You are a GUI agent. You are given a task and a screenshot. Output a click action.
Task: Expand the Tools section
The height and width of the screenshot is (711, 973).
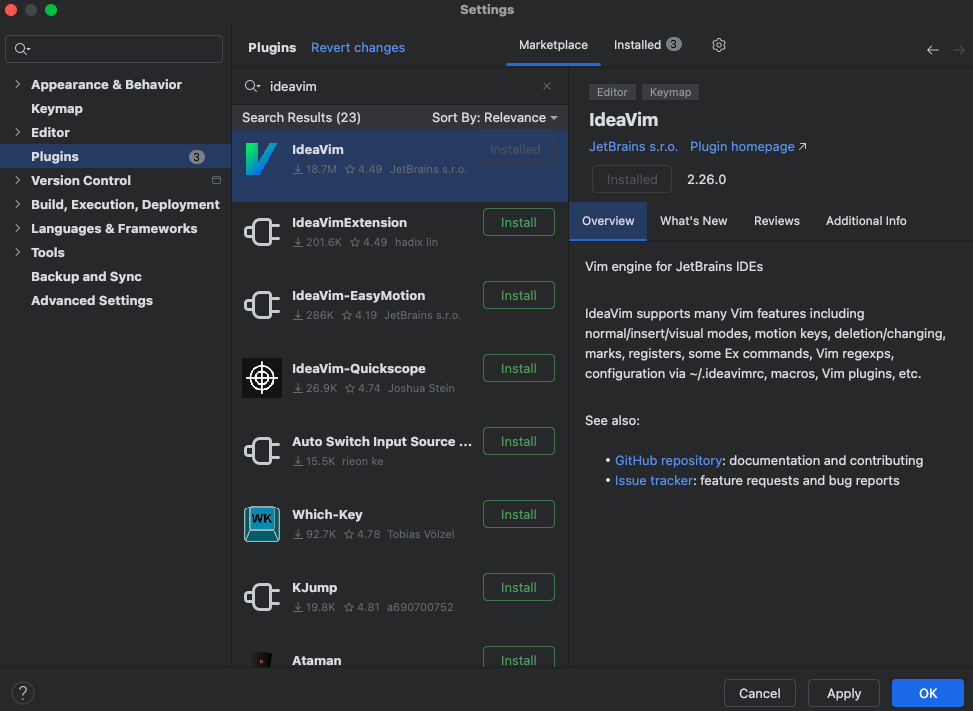17,253
